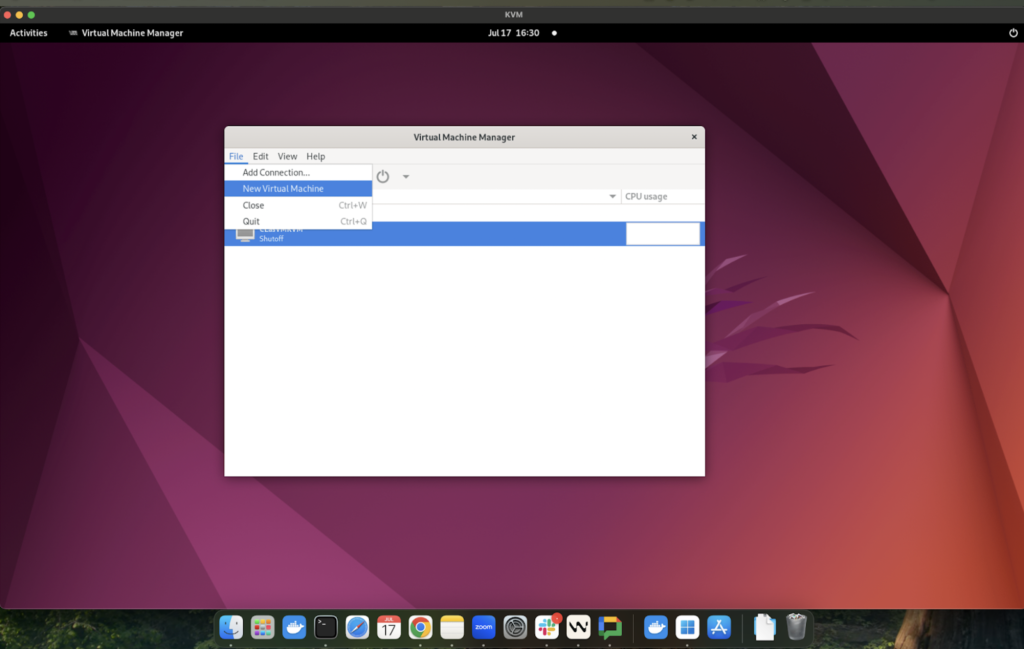The height and width of the screenshot is (649, 1024).
Task: Open the black W app icon in dock
Action: tap(578, 627)
